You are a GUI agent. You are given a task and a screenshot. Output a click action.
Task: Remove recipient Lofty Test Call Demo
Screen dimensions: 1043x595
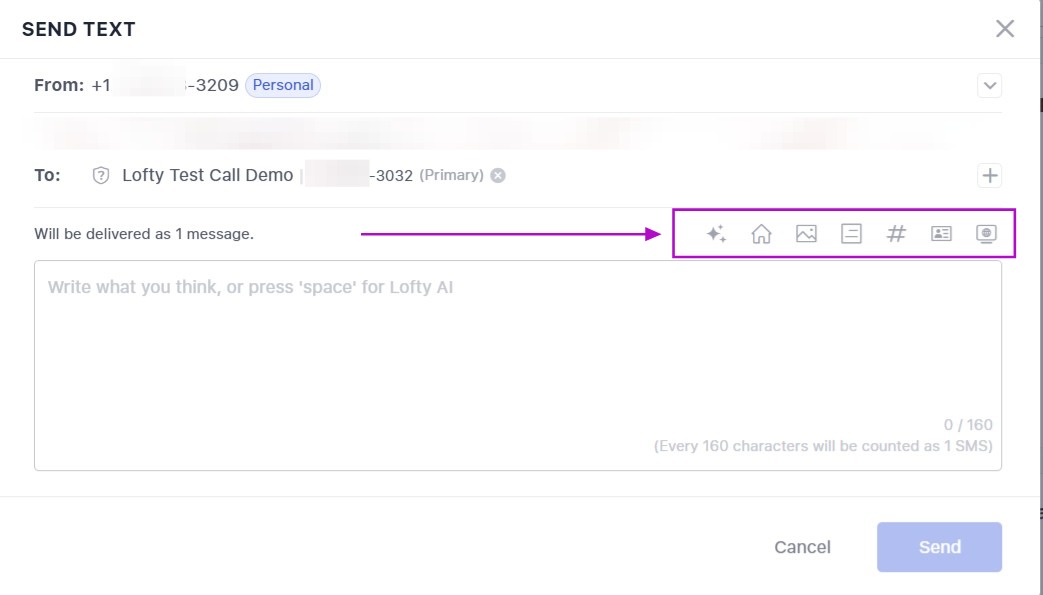(498, 176)
